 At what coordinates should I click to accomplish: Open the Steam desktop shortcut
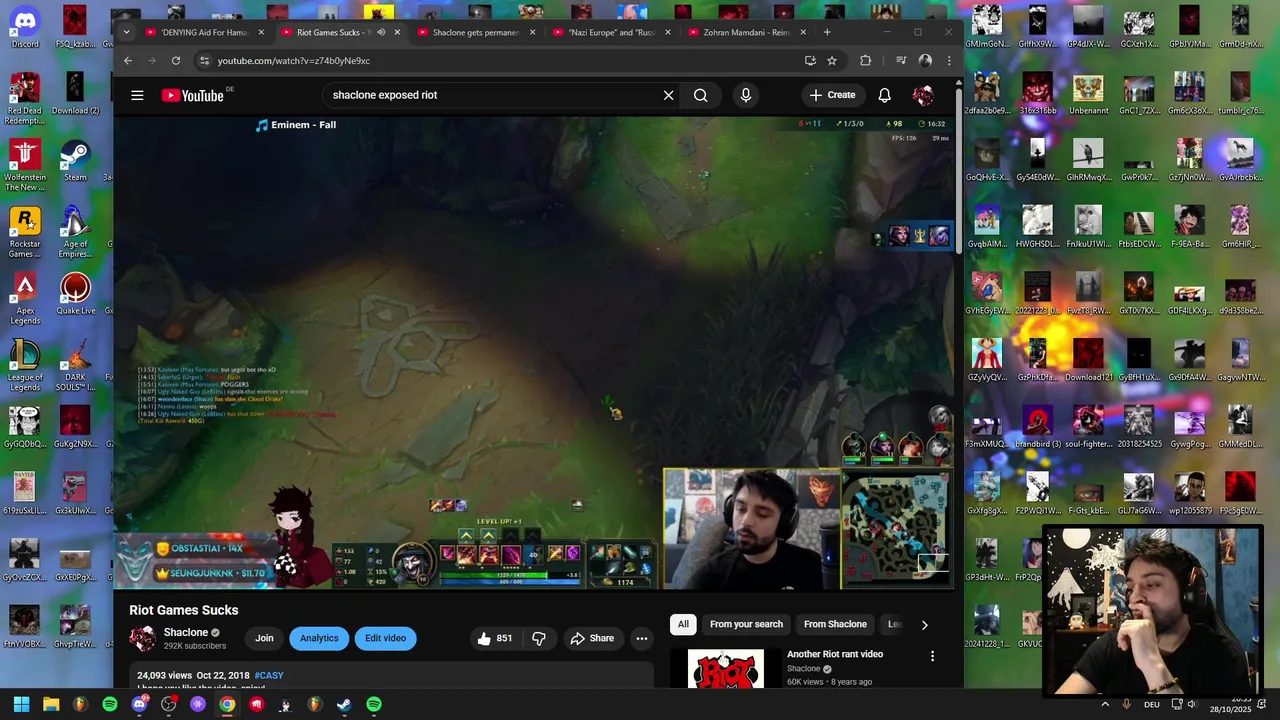(75, 161)
